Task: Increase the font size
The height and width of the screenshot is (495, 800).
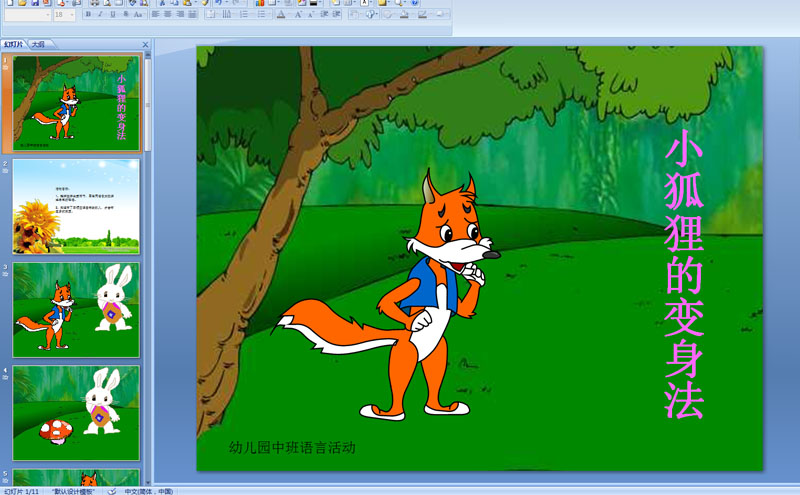Action: (298, 14)
